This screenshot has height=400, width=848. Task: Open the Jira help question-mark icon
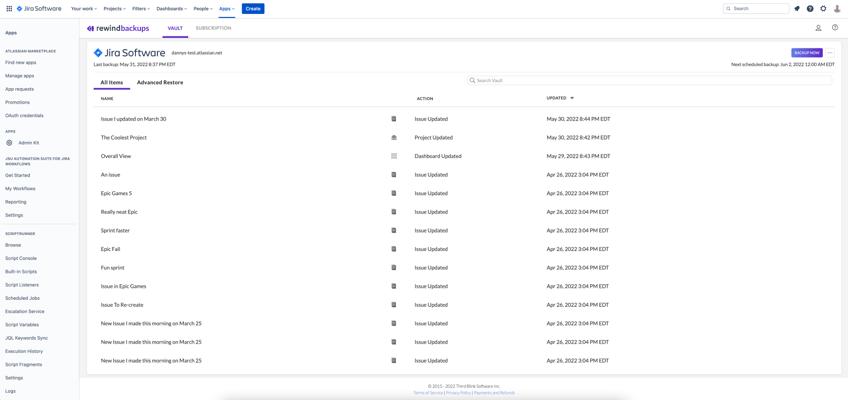[x=810, y=9]
